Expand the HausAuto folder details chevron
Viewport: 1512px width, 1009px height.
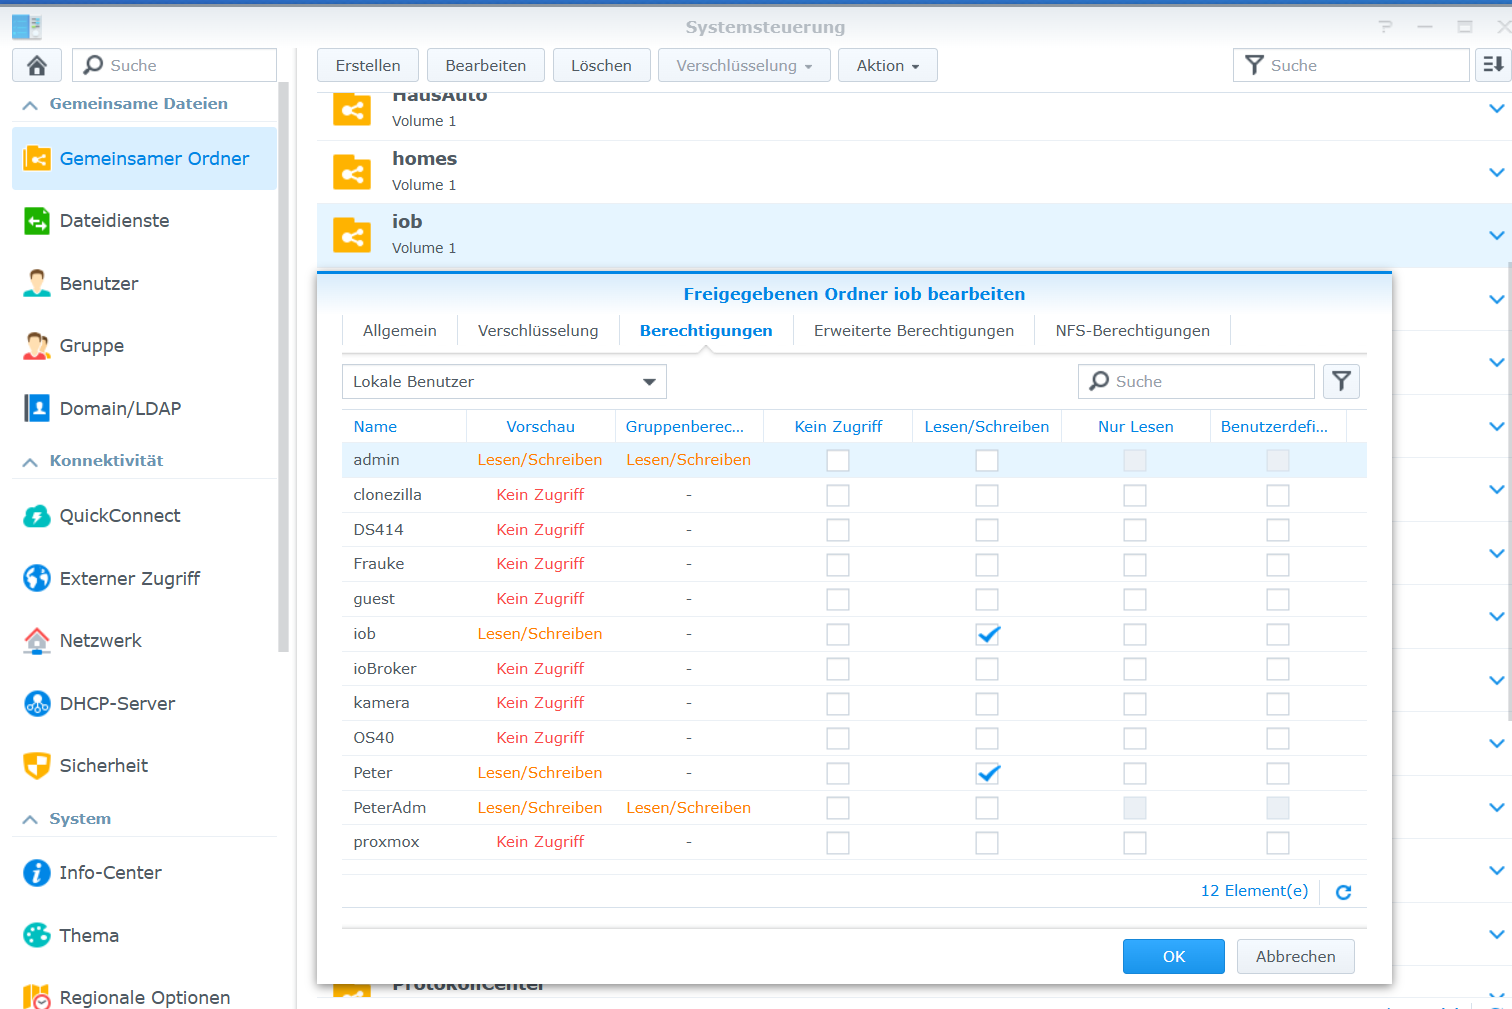point(1497,108)
